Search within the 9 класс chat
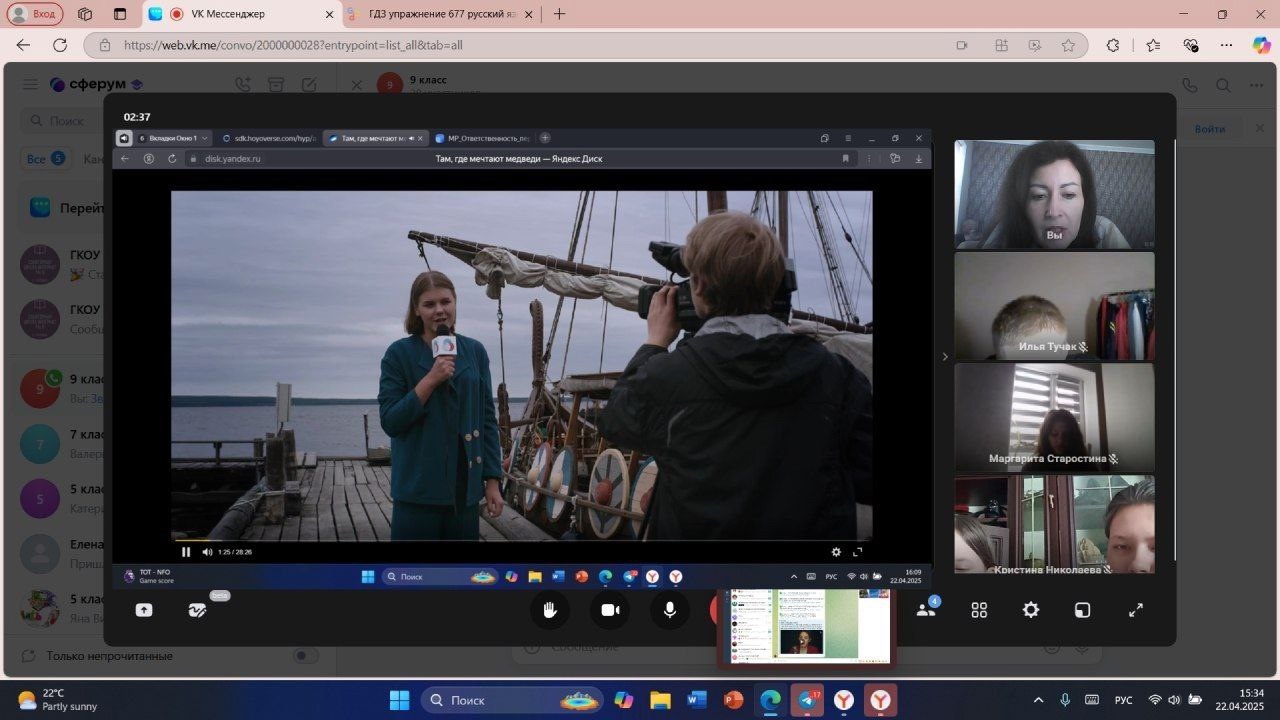This screenshot has height=720, width=1280. coord(1223,85)
